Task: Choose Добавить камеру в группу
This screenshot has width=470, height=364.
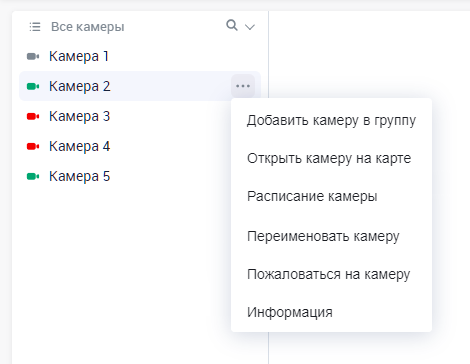Action: (331, 120)
